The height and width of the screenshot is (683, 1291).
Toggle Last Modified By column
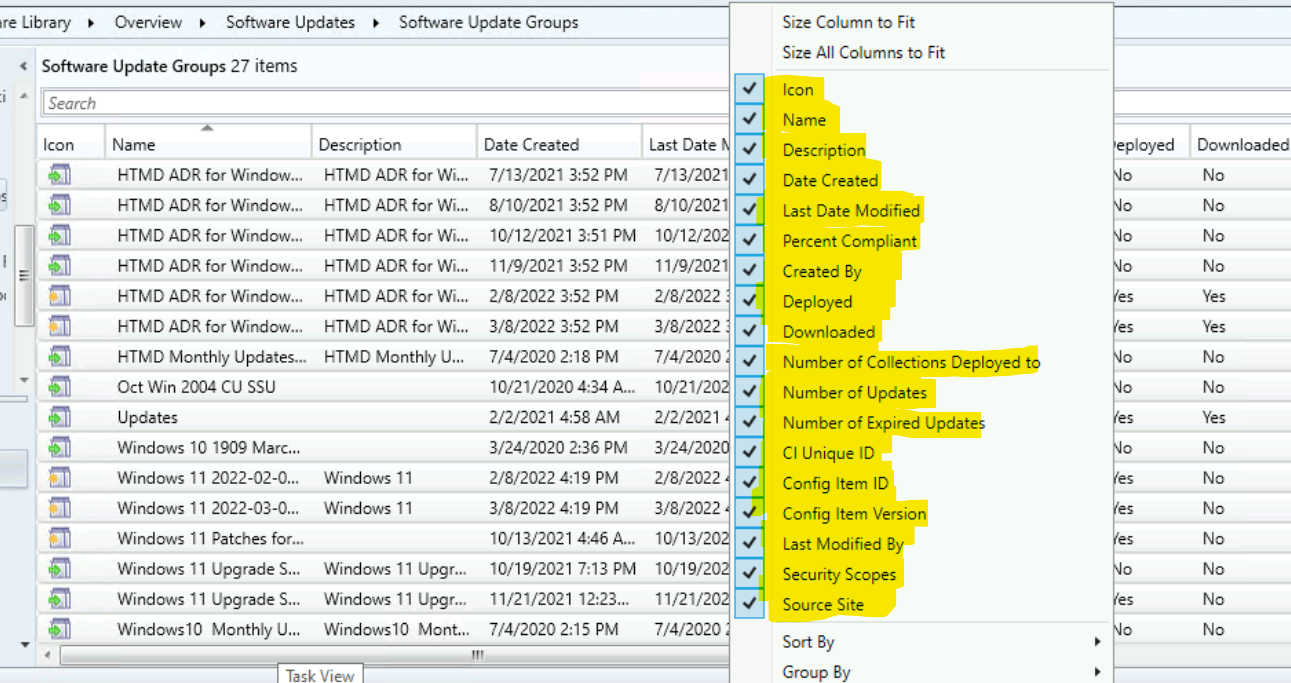[x=750, y=544]
